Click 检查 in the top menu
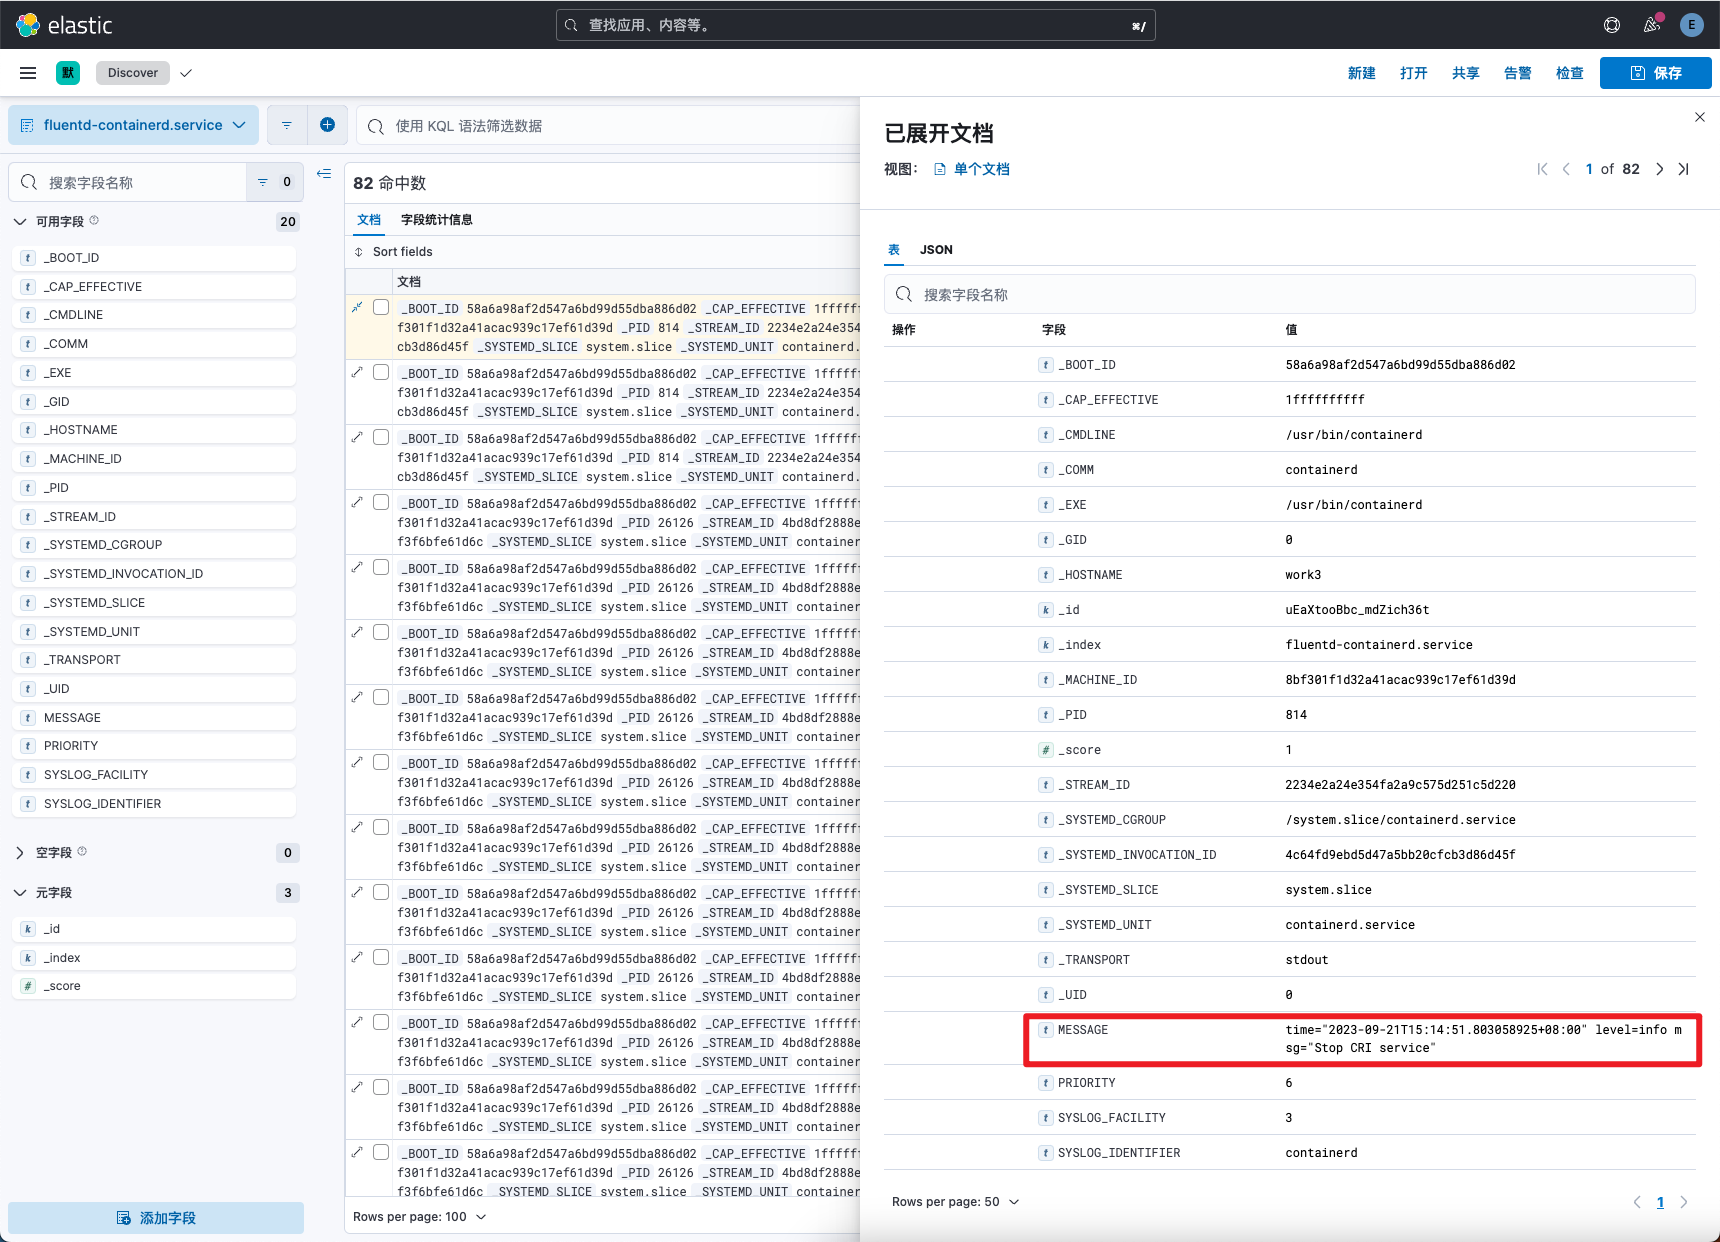1720x1242 pixels. click(x=1569, y=73)
